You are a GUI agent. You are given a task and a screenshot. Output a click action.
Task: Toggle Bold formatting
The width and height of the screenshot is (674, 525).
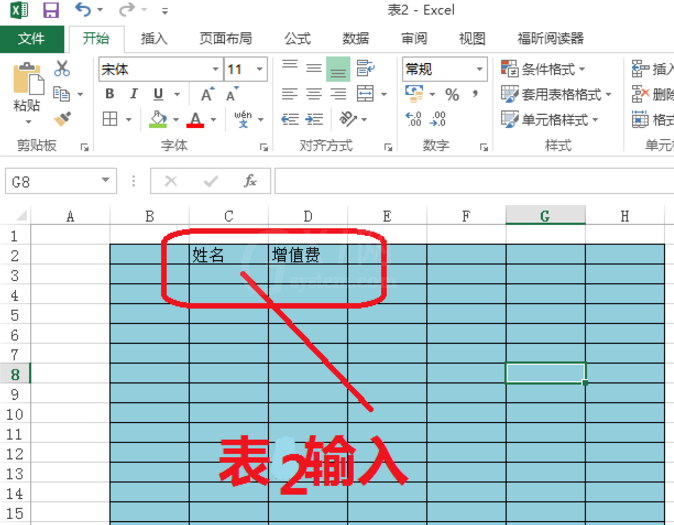(110, 94)
